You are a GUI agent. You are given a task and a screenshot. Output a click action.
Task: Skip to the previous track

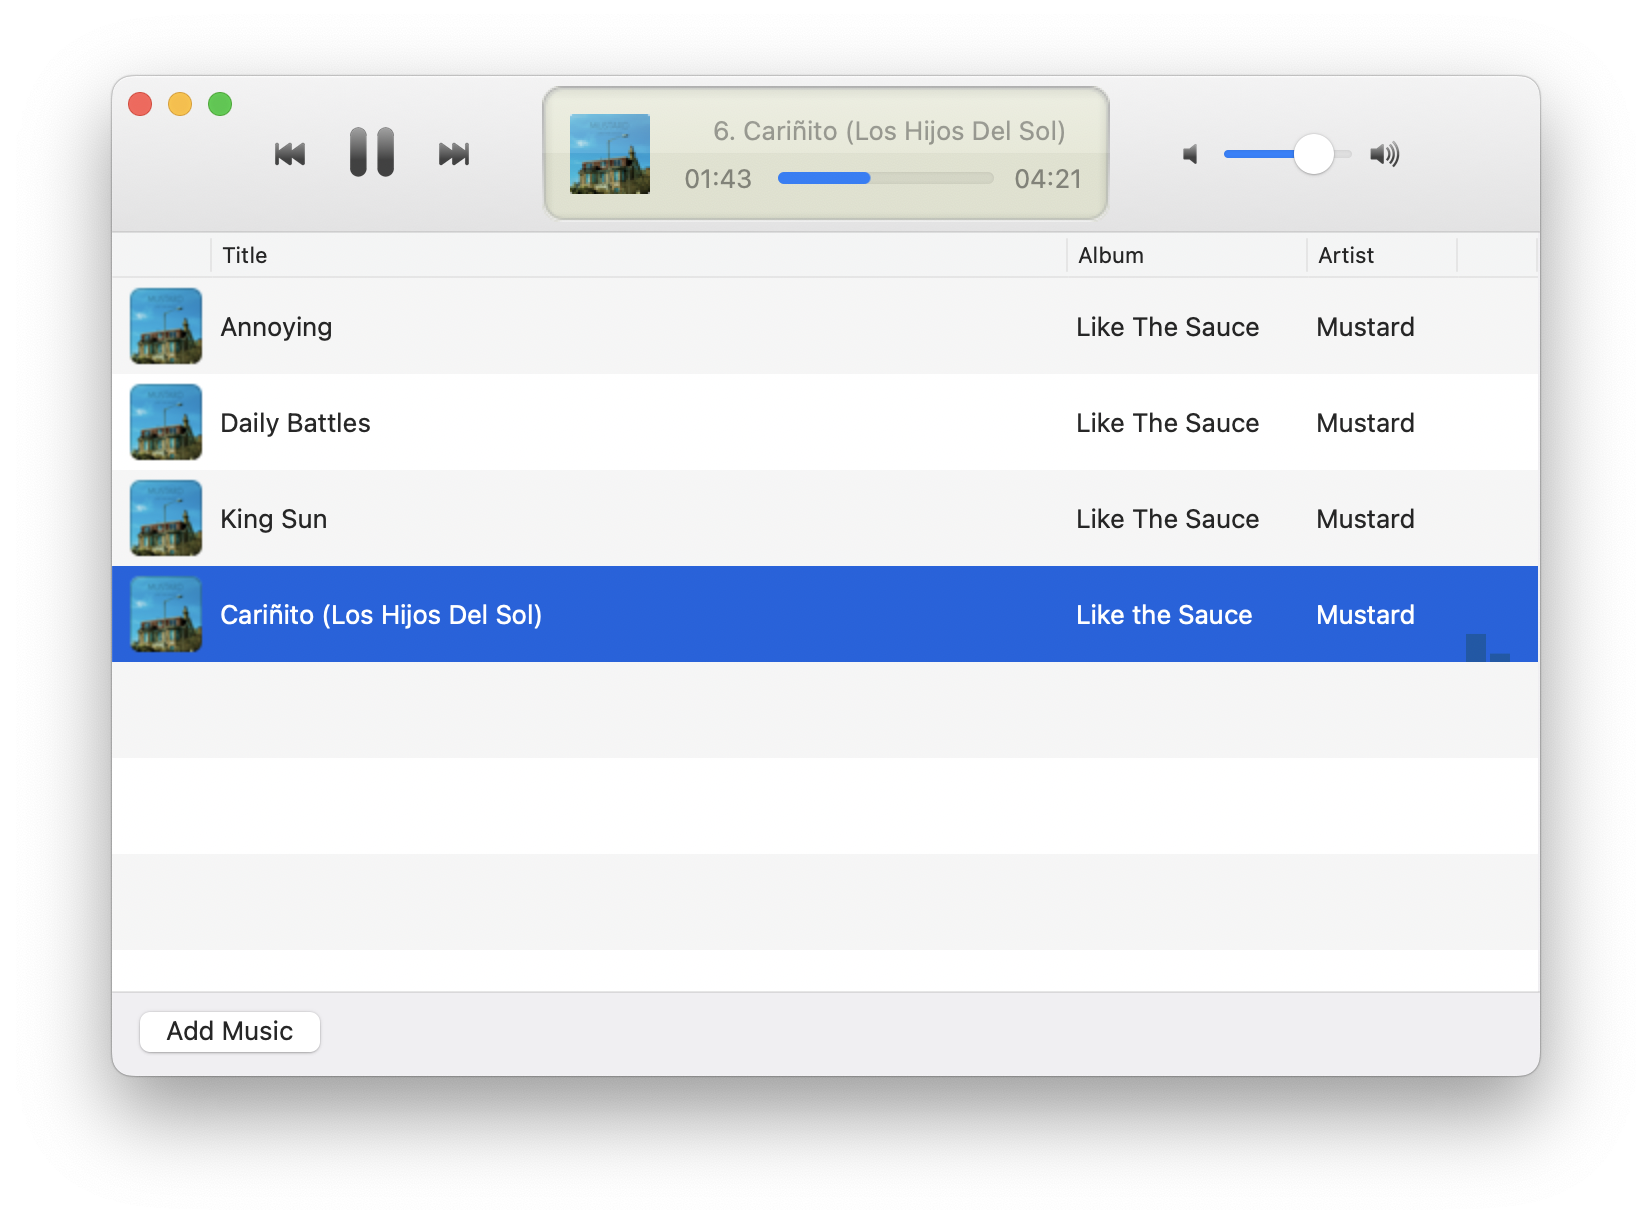tap(290, 154)
